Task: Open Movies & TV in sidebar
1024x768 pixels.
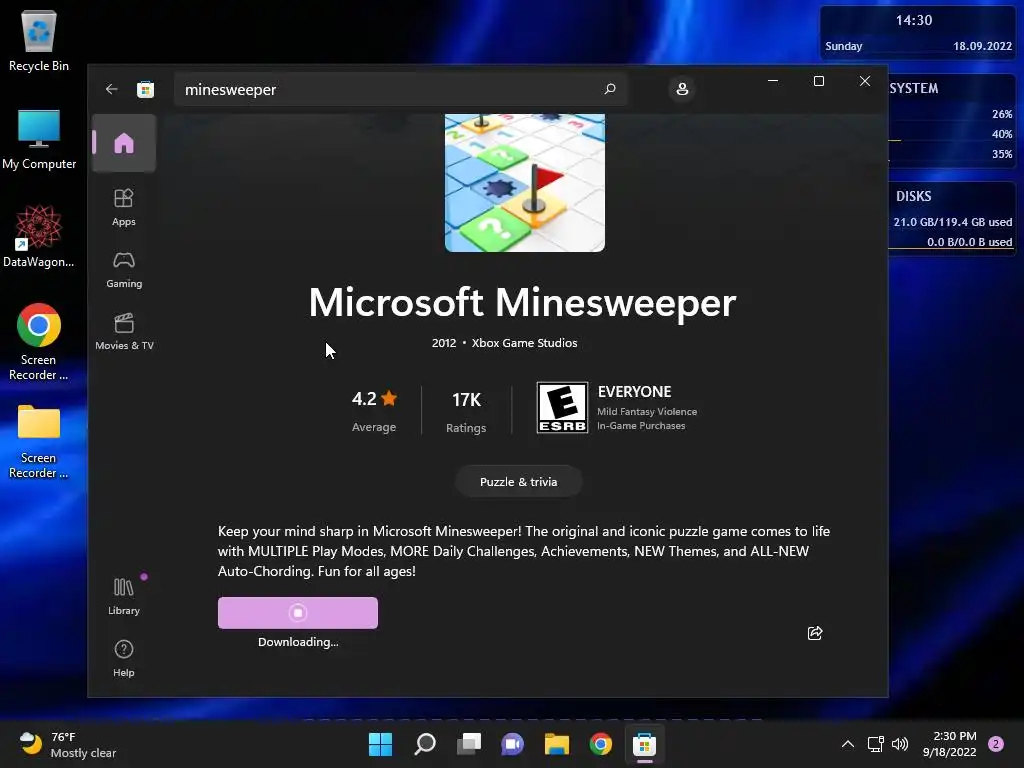Action: click(x=124, y=332)
